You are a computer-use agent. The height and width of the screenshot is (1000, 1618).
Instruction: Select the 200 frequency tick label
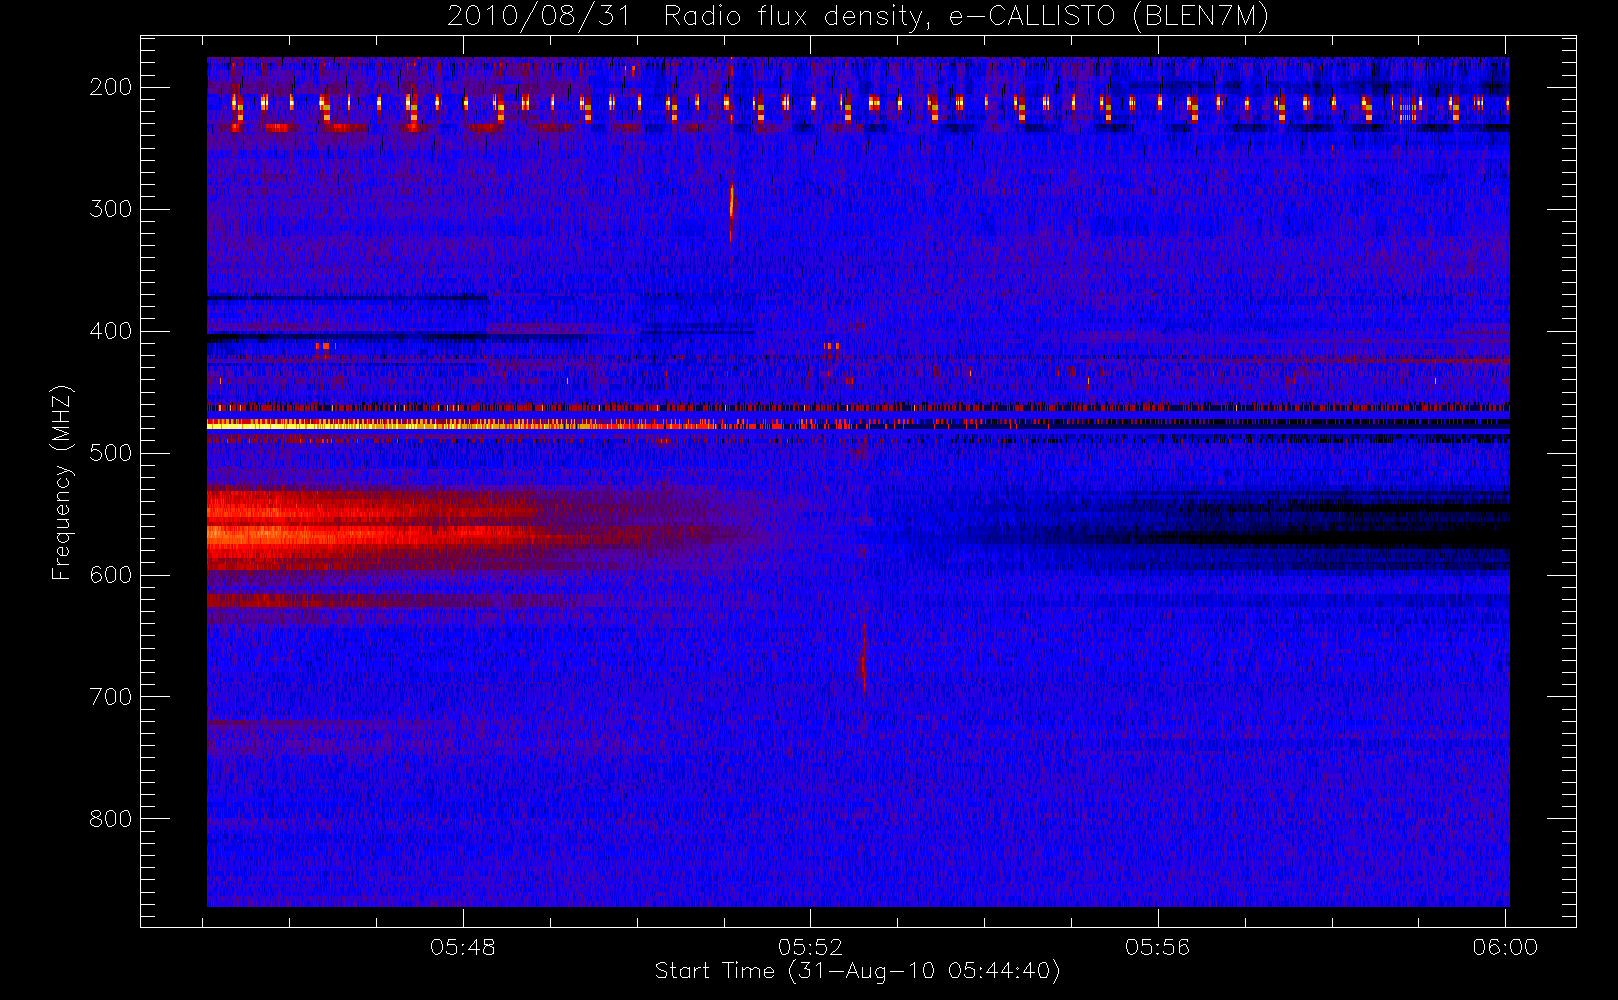[111, 87]
